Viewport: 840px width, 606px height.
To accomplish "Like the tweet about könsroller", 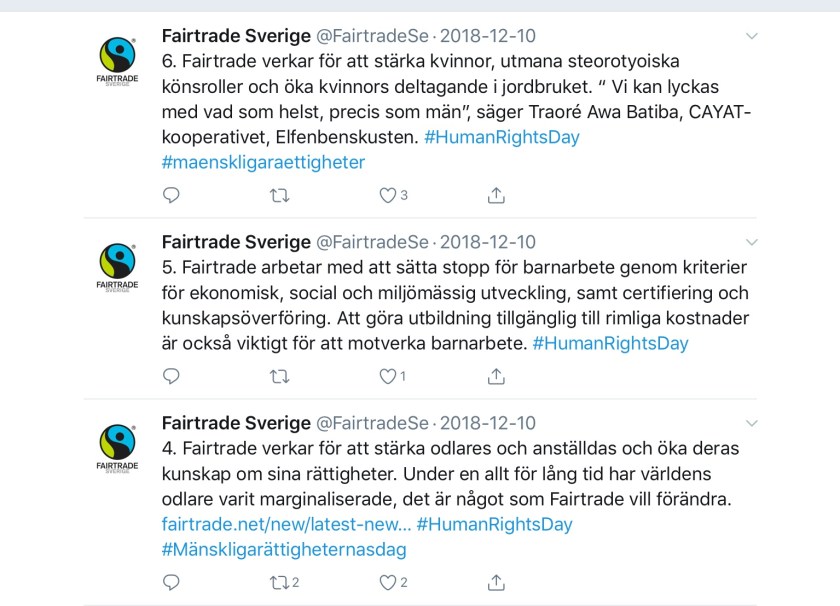I will coord(388,195).
